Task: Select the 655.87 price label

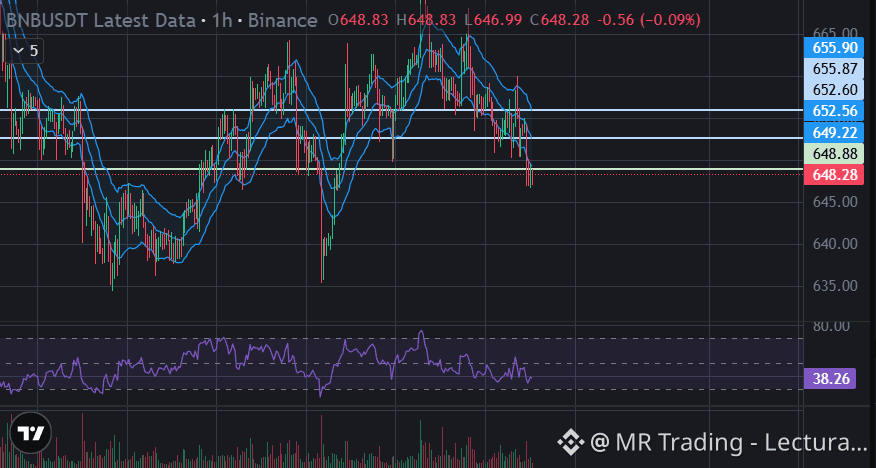Action: tap(834, 69)
